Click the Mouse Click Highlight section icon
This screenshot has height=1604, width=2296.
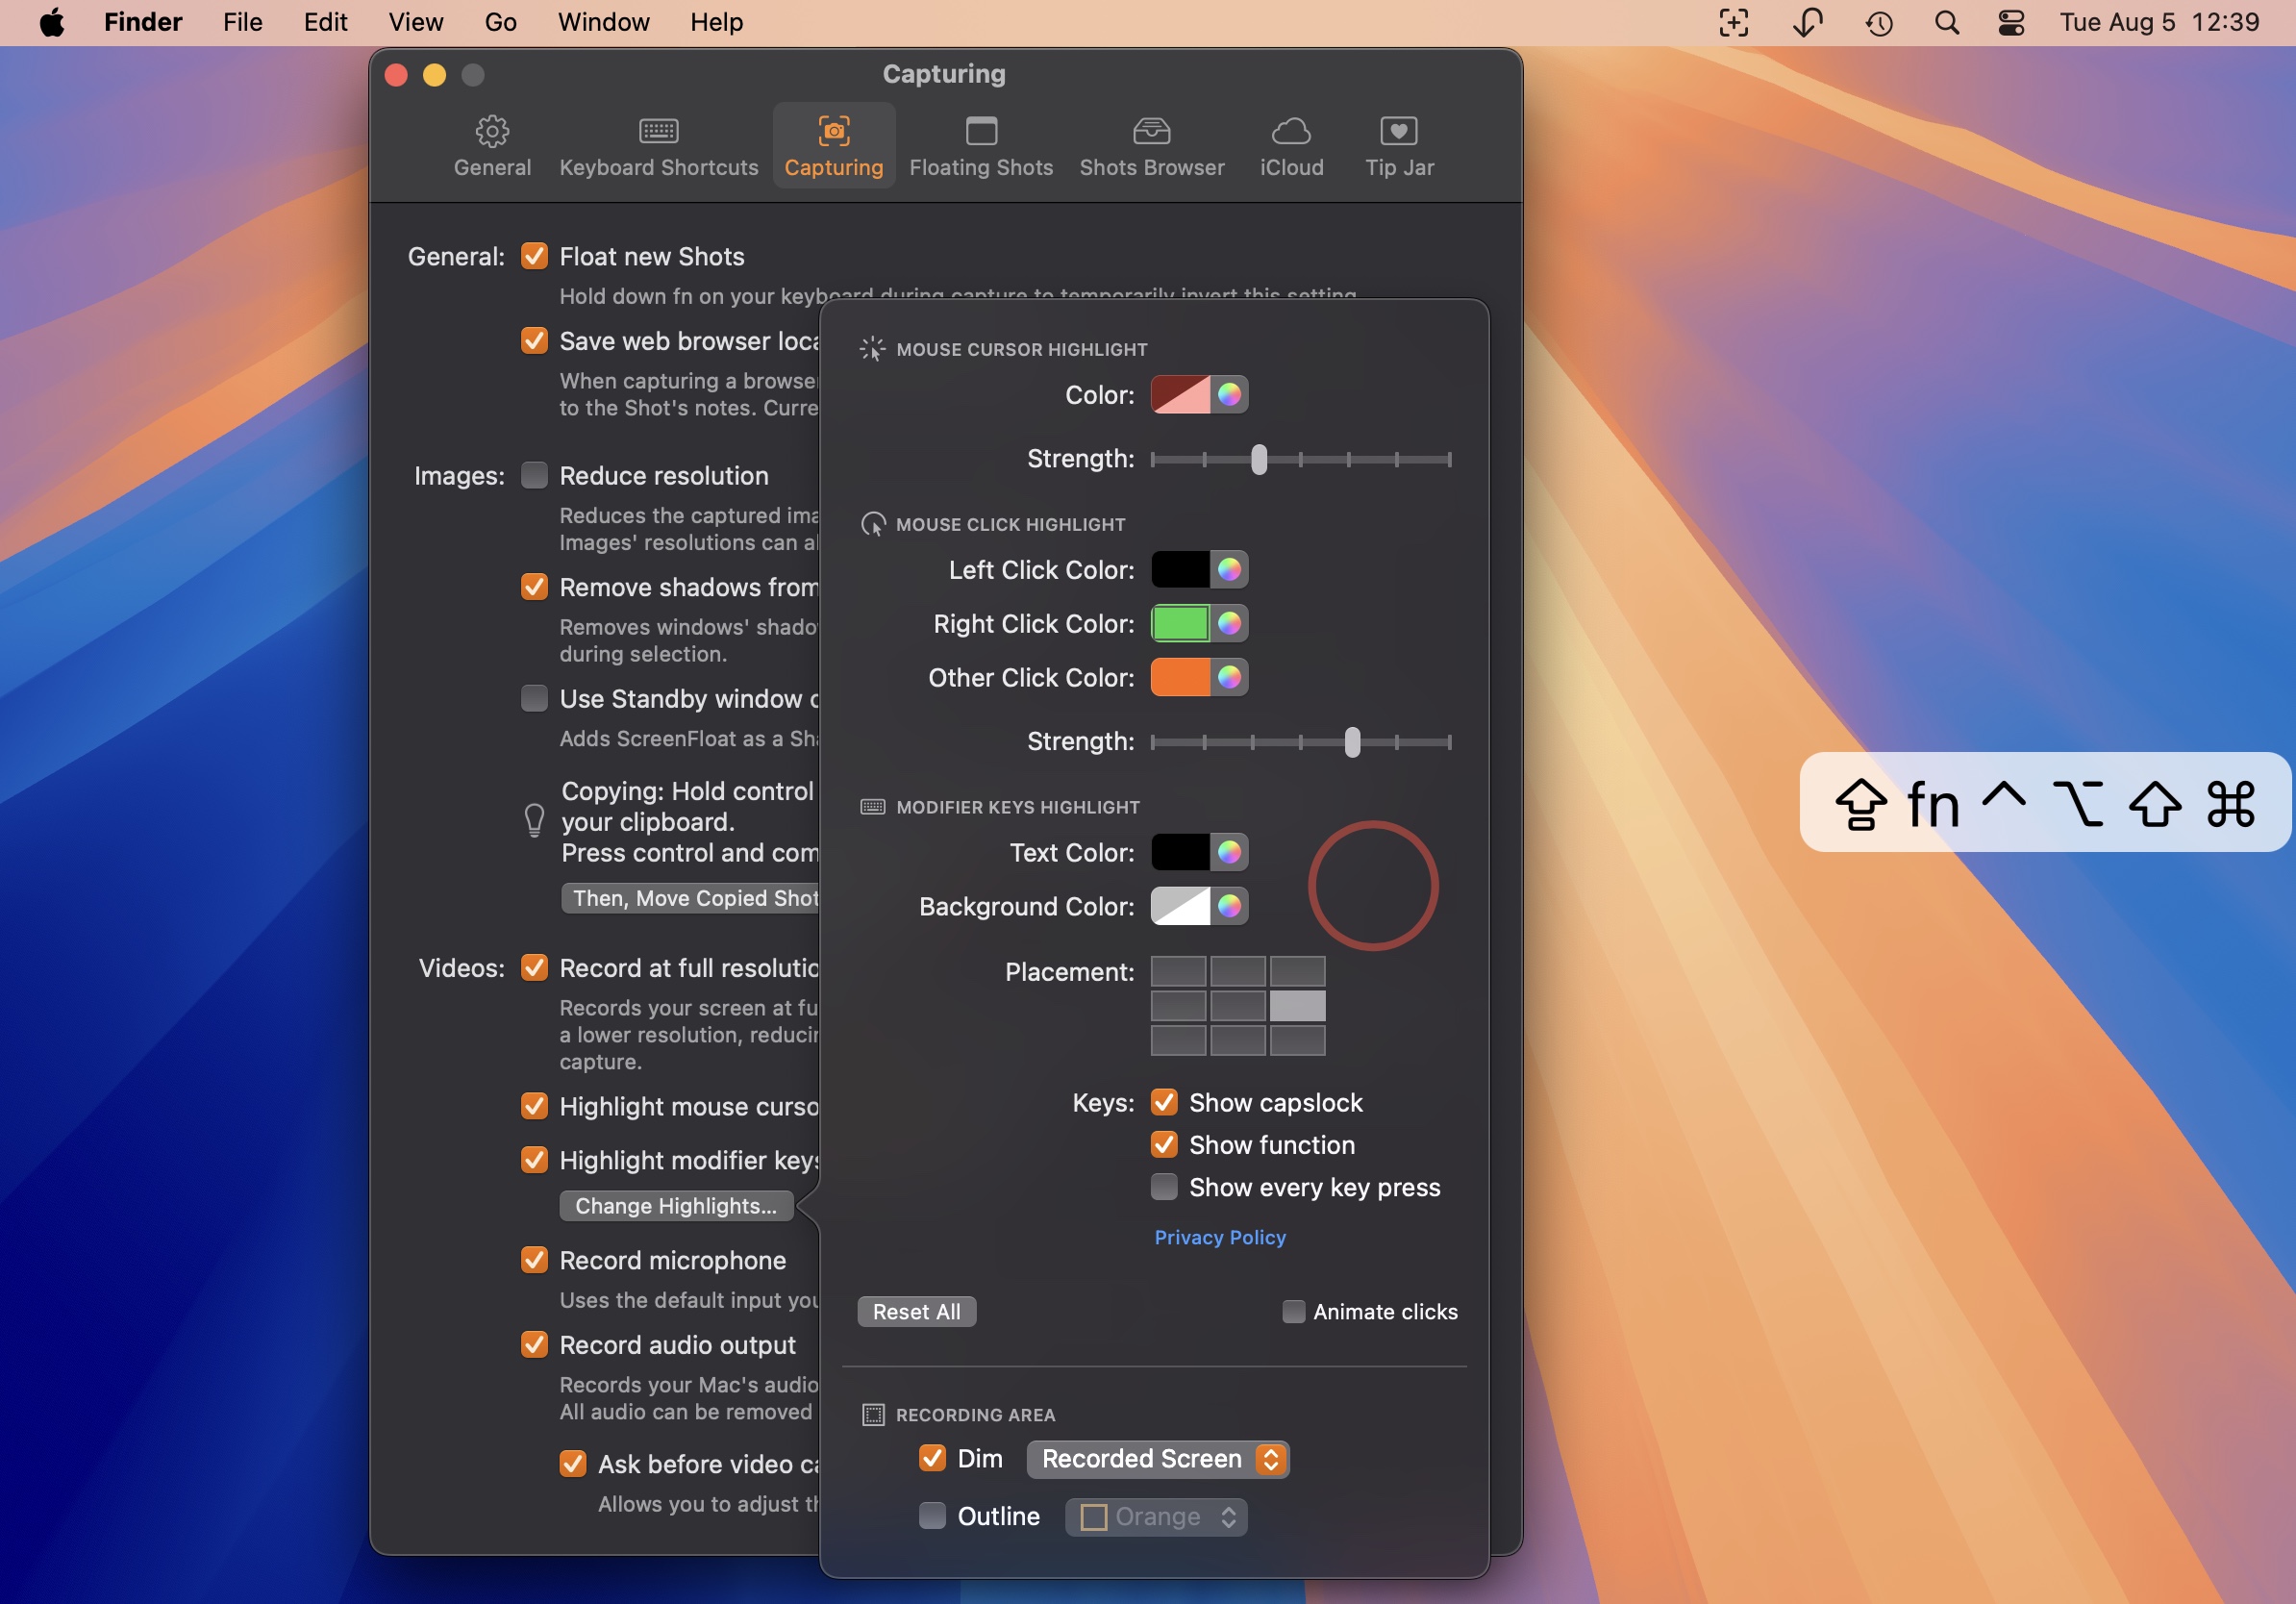(x=872, y=524)
